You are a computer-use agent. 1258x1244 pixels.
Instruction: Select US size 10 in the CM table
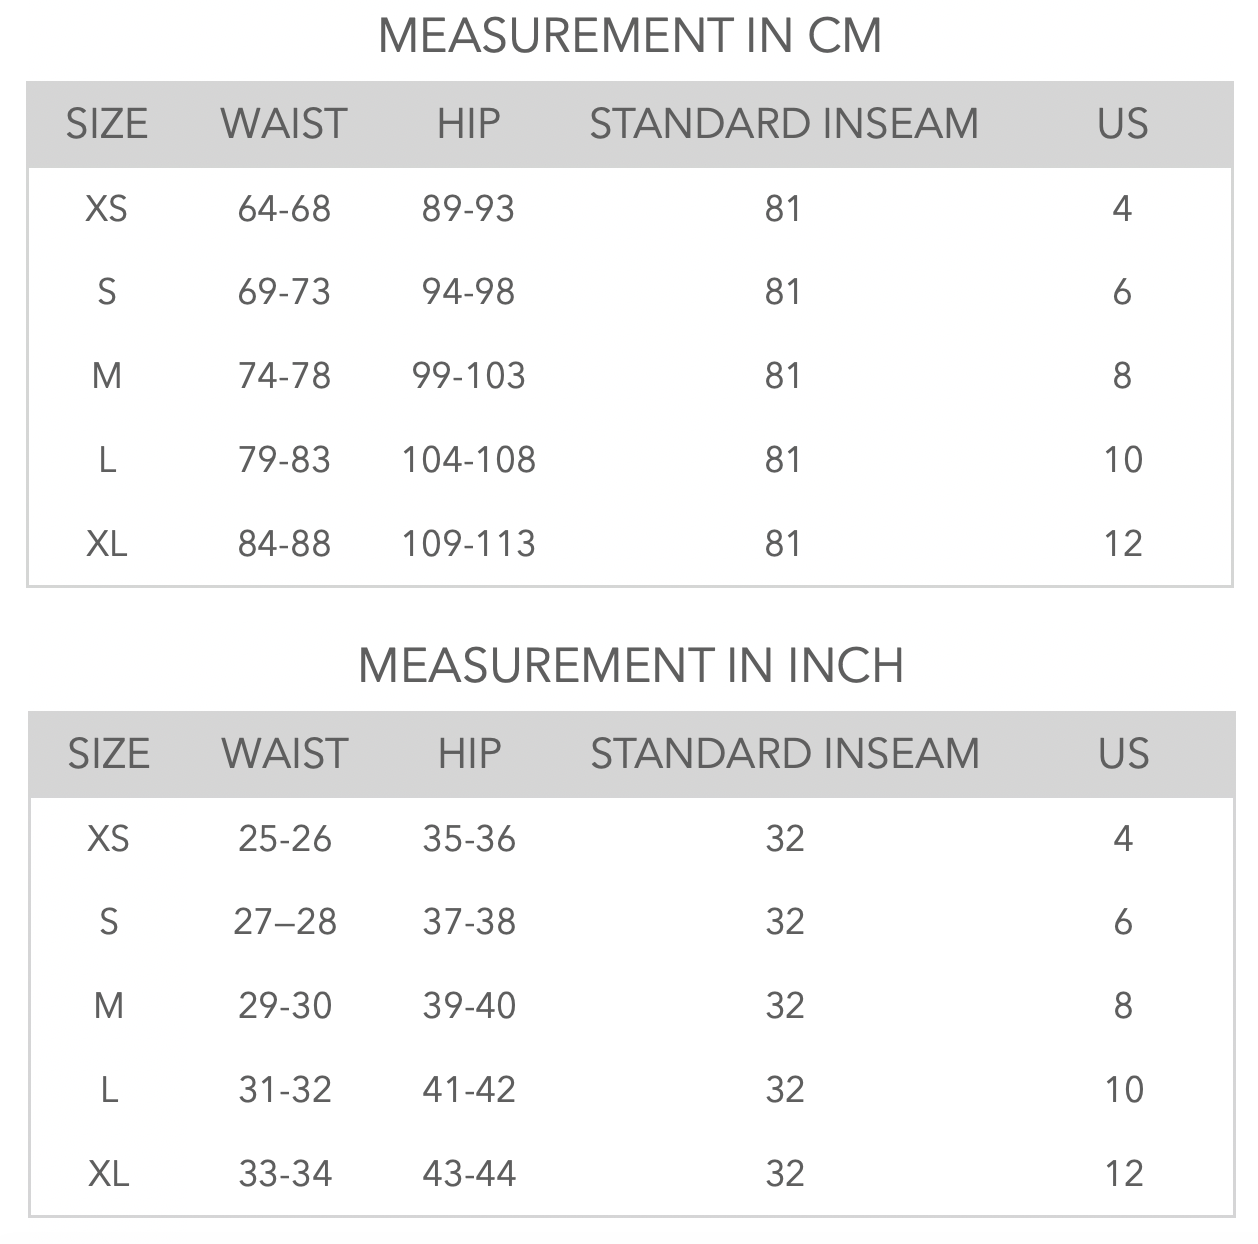pos(1122,460)
